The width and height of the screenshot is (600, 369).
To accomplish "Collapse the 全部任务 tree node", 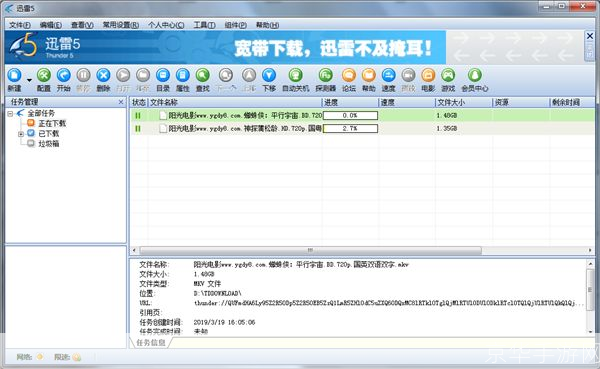I will [x=10, y=114].
